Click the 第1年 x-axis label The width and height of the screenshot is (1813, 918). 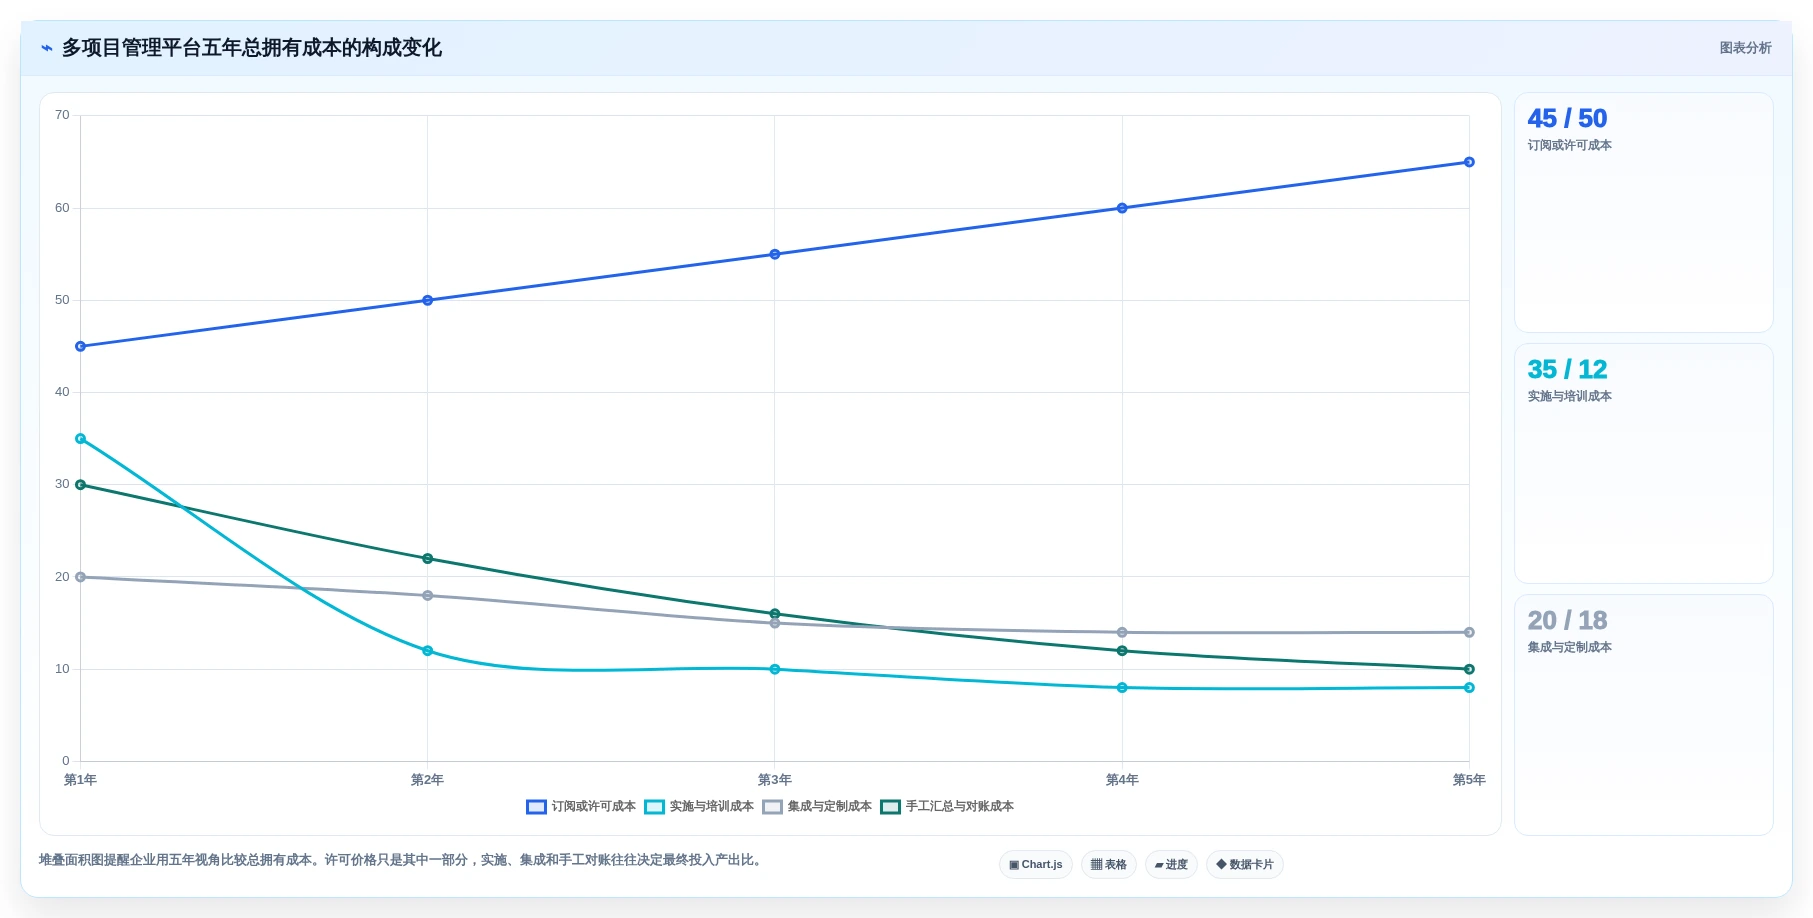coord(80,780)
